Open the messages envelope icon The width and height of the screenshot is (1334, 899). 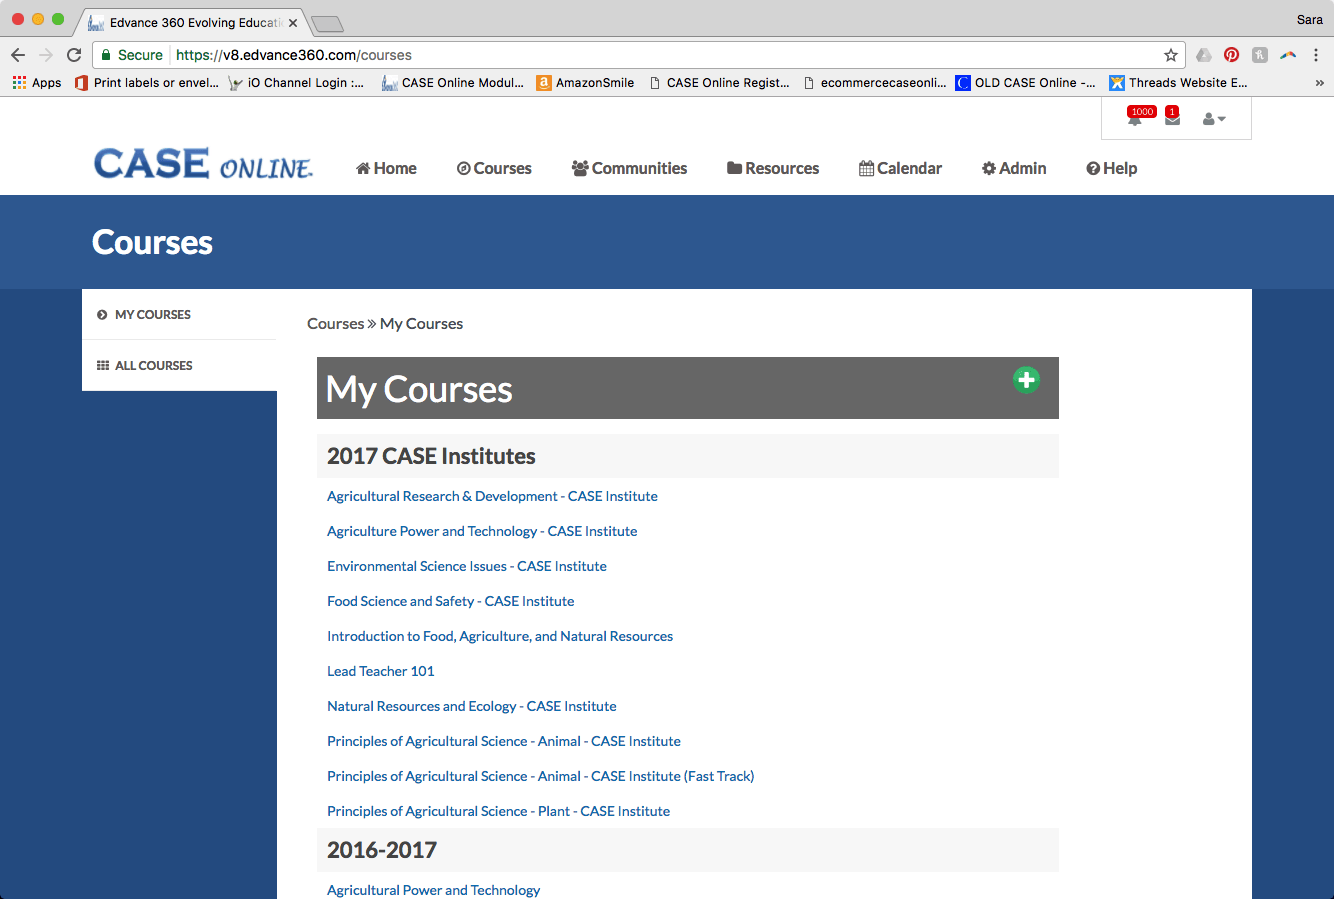[x=1172, y=119]
